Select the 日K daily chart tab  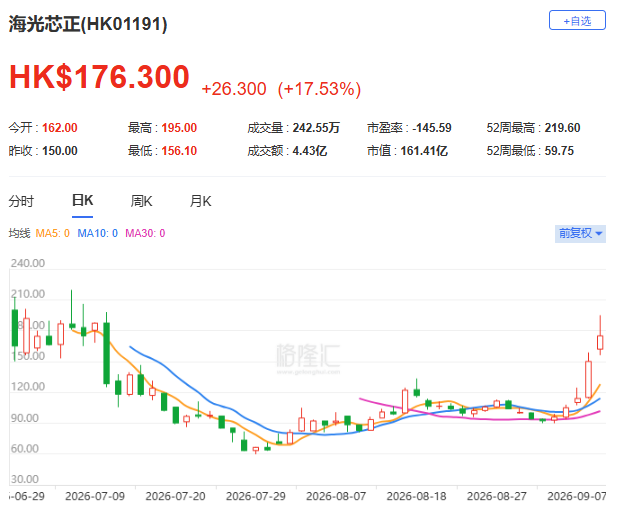coord(83,200)
